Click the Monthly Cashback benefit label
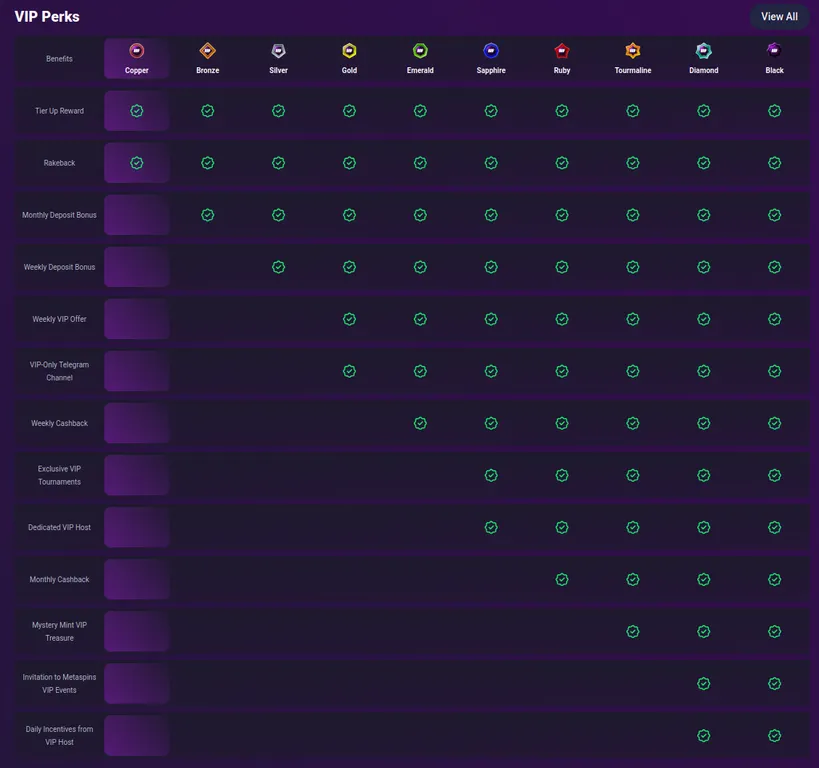The width and height of the screenshot is (819, 768). 60,579
